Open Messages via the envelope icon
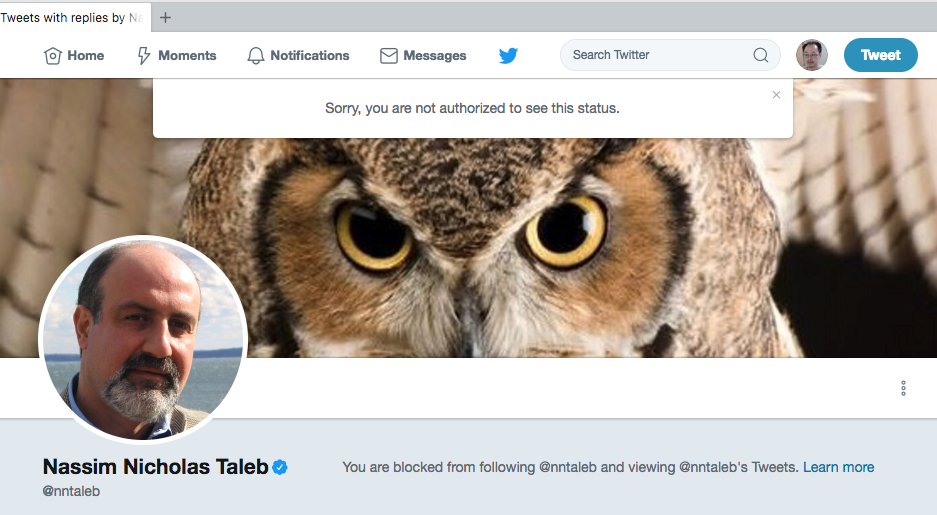This screenshot has width=937, height=515. (x=389, y=56)
